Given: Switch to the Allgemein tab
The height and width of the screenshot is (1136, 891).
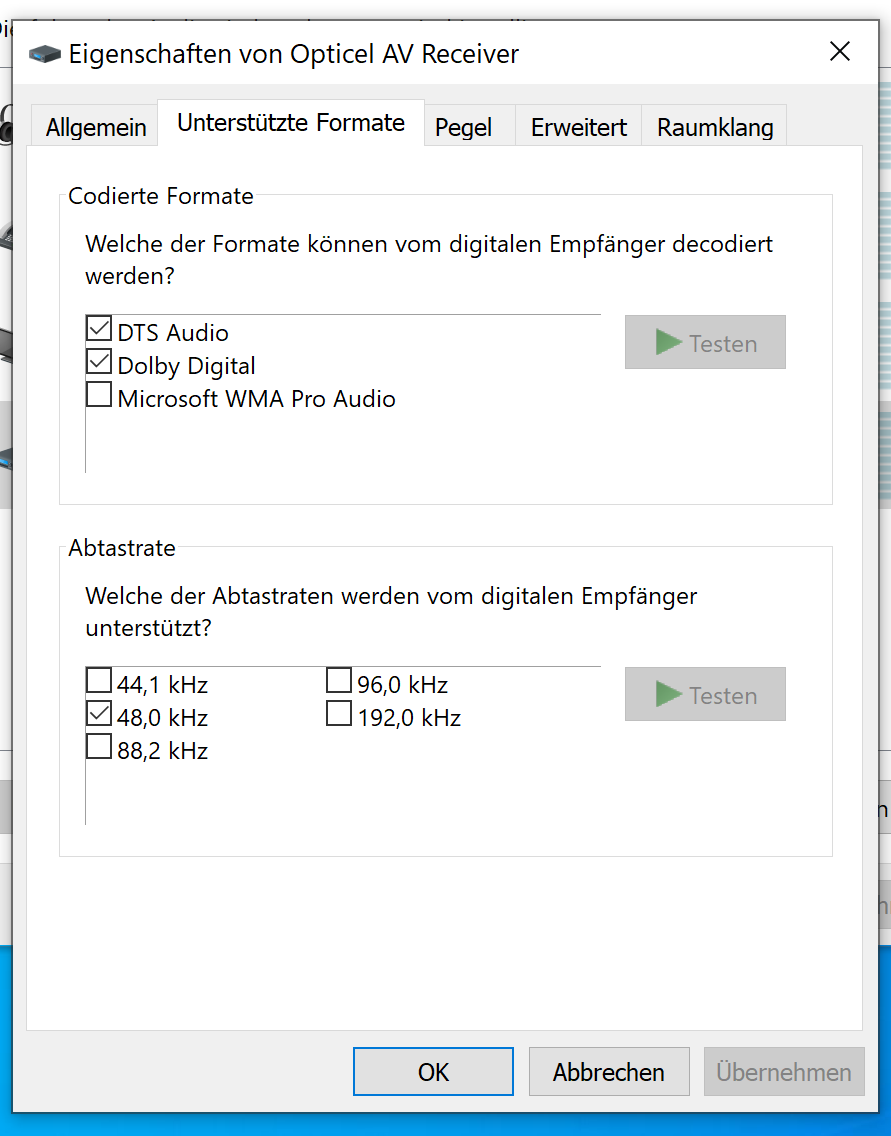Looking at the screenshot, I should click(96, 128).
